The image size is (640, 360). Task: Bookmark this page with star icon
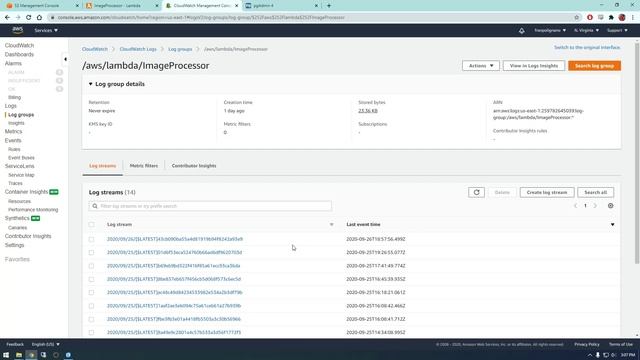577,18
